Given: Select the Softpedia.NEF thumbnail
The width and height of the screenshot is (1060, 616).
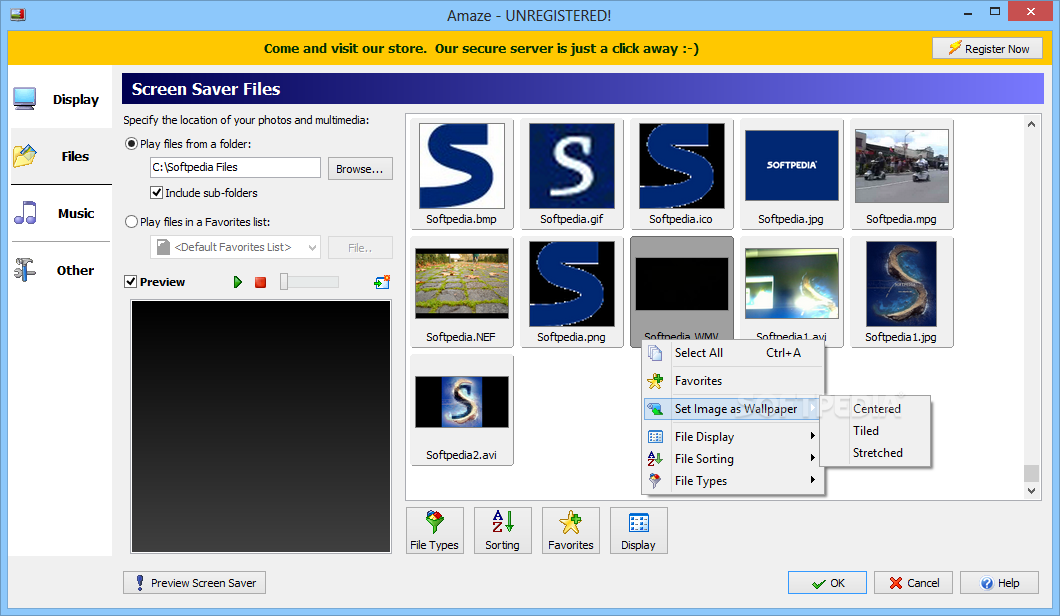Looking at the screenshot, I should click(x=462, y=292).
